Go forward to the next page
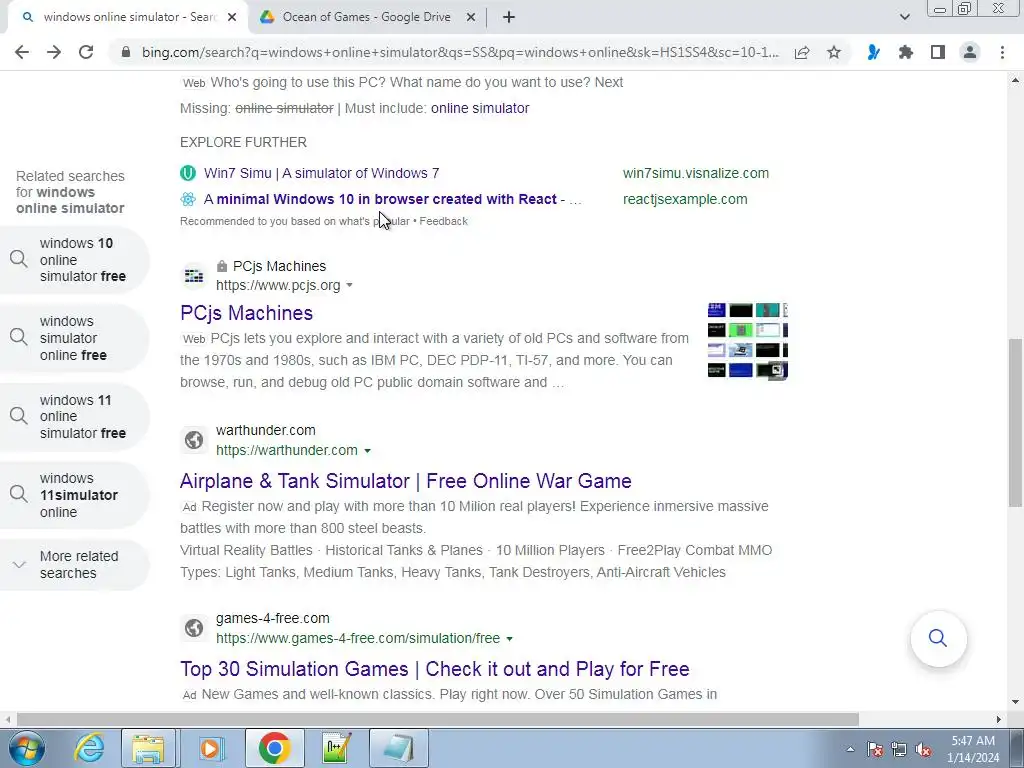Viewport: 1024px width, 768px height. pos(54,52)
